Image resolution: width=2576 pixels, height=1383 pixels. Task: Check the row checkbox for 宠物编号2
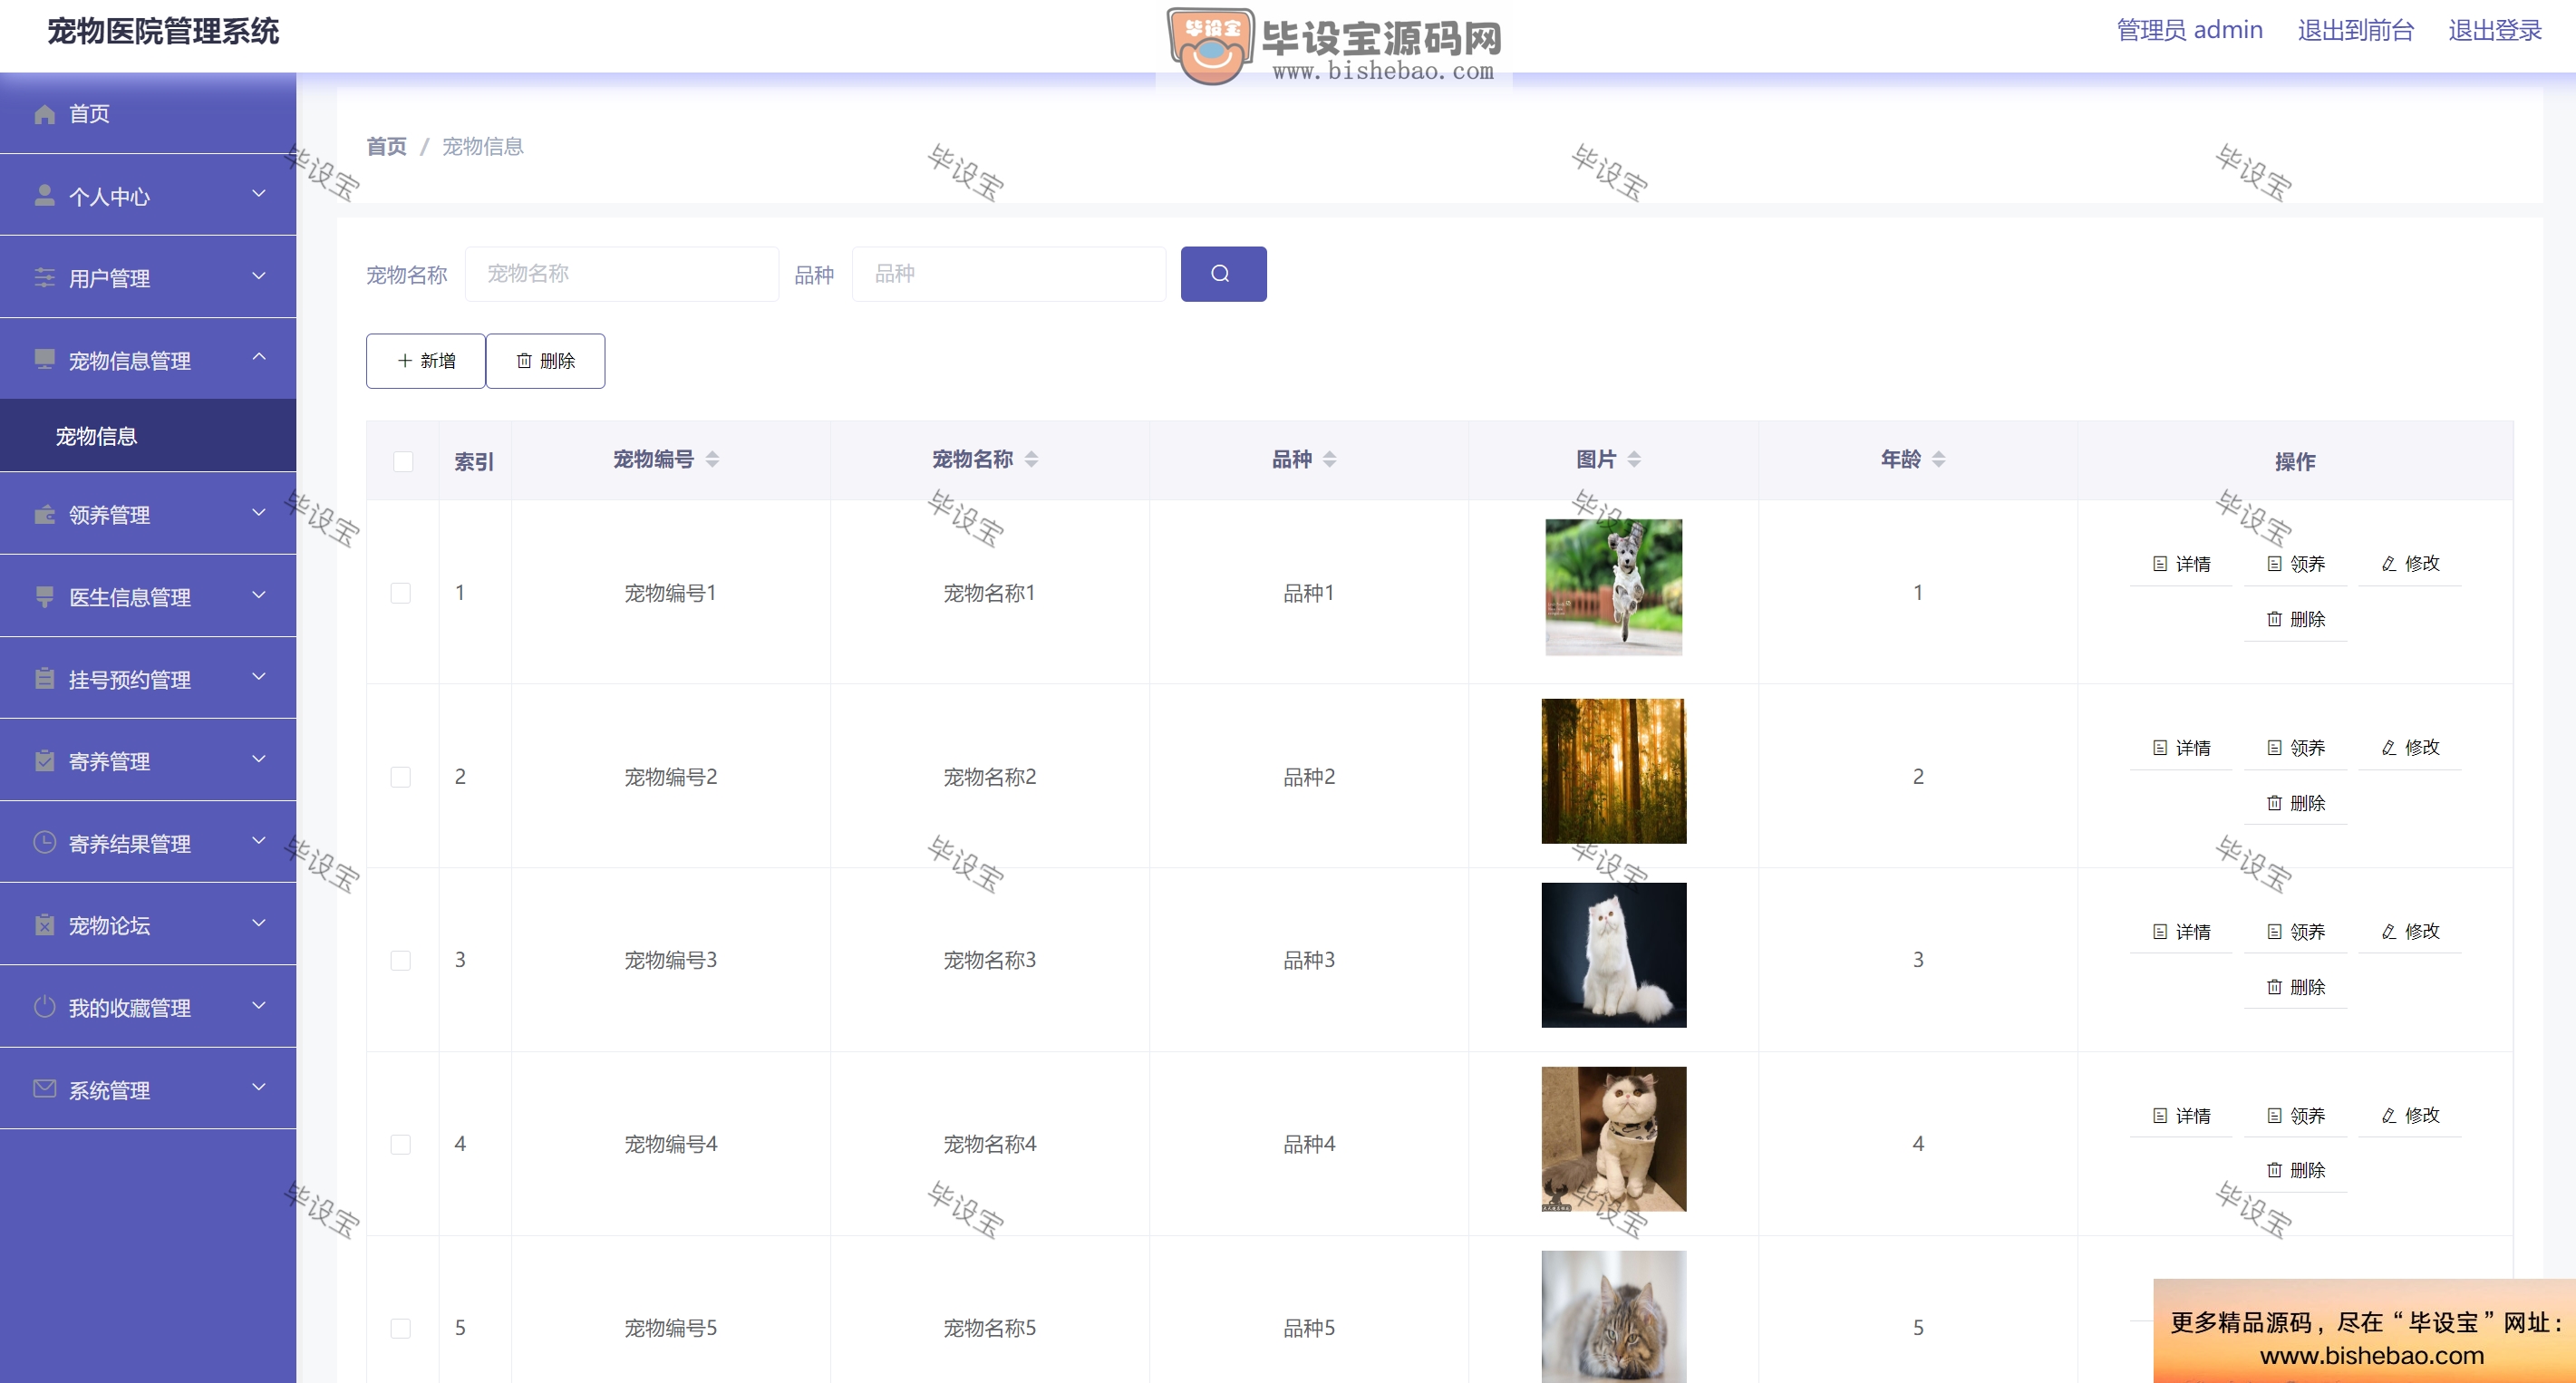(x=401, y=777)
